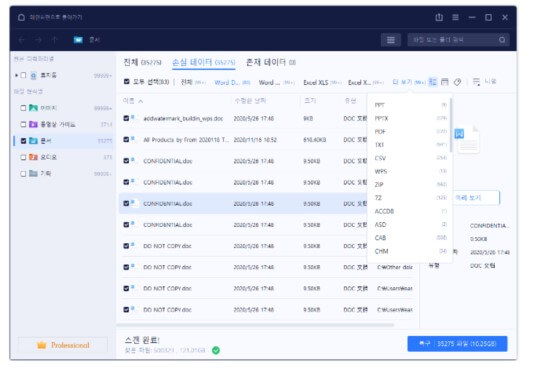
Task: Click the blue Recover 35275 files button
Action: [457, 344]
